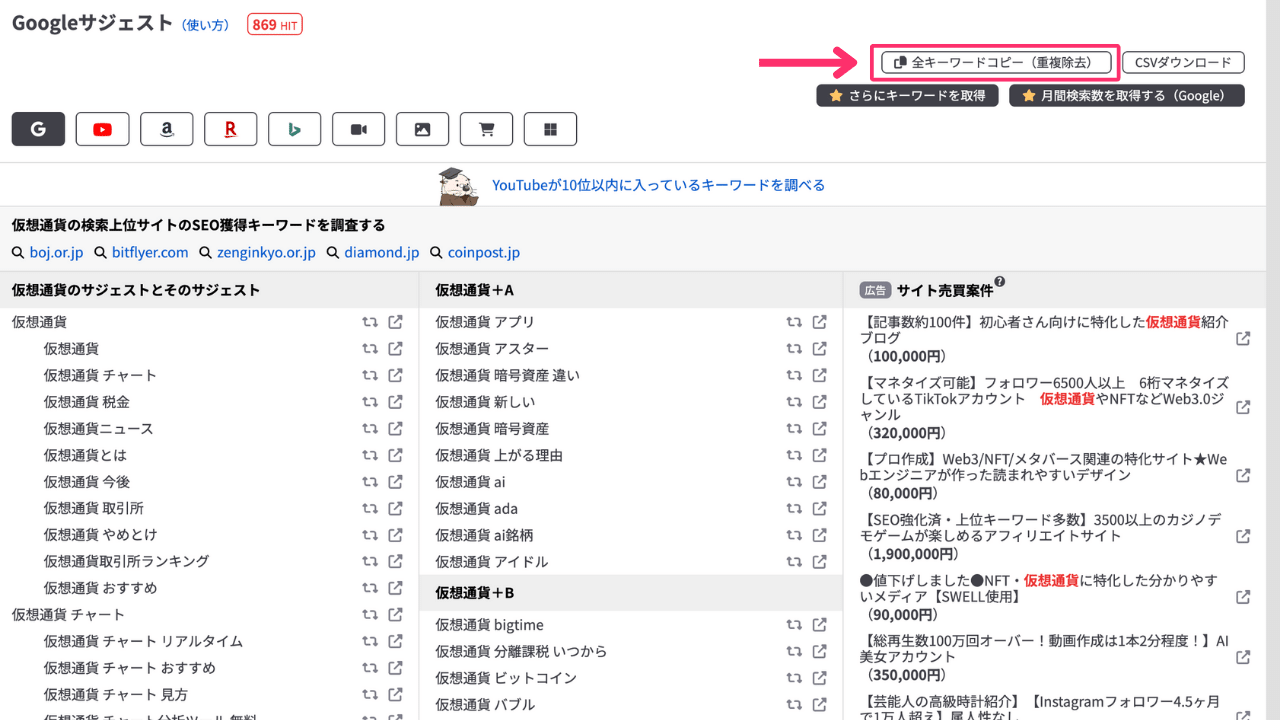Screen dimensions: 1280x720
Task: Select keyword 仮想通貨 分離課税 いつから
Action: [521, 652]
